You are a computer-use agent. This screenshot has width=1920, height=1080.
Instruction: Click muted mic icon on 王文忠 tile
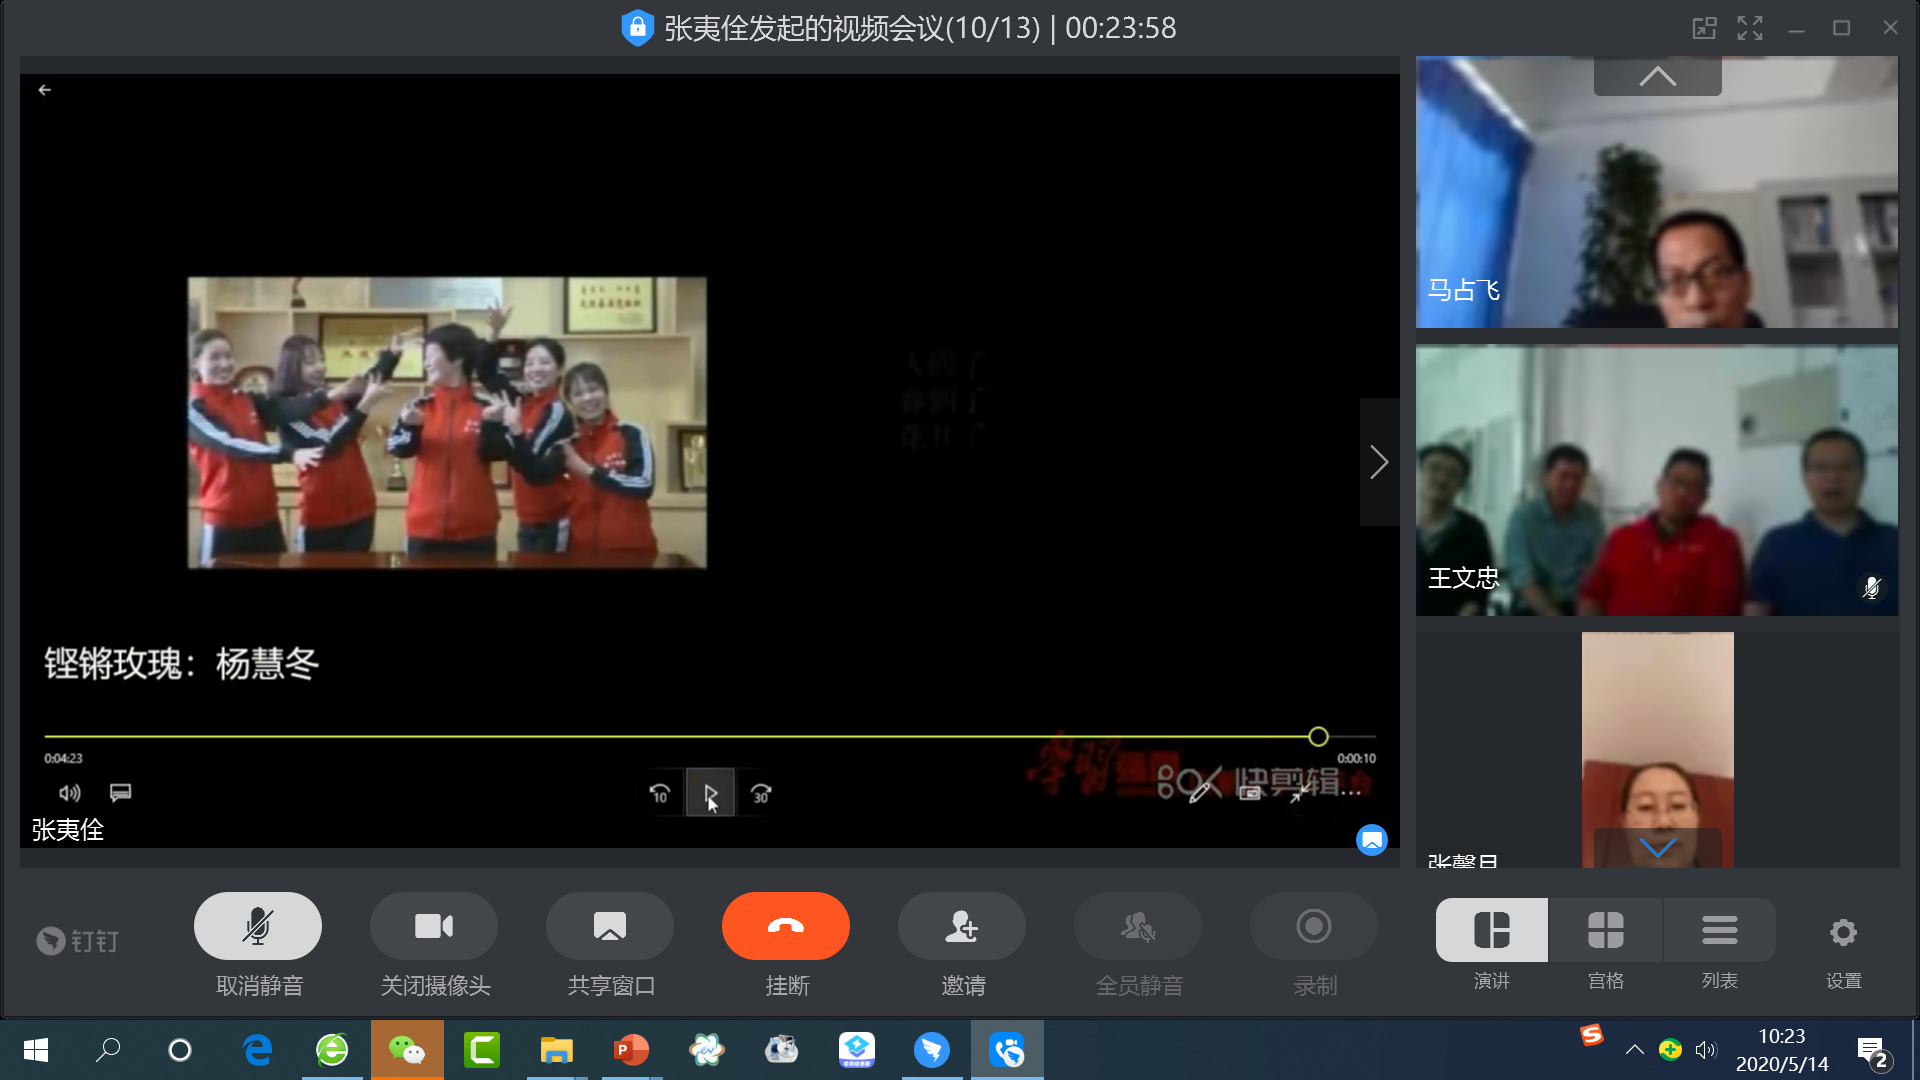pos(1871,587)
